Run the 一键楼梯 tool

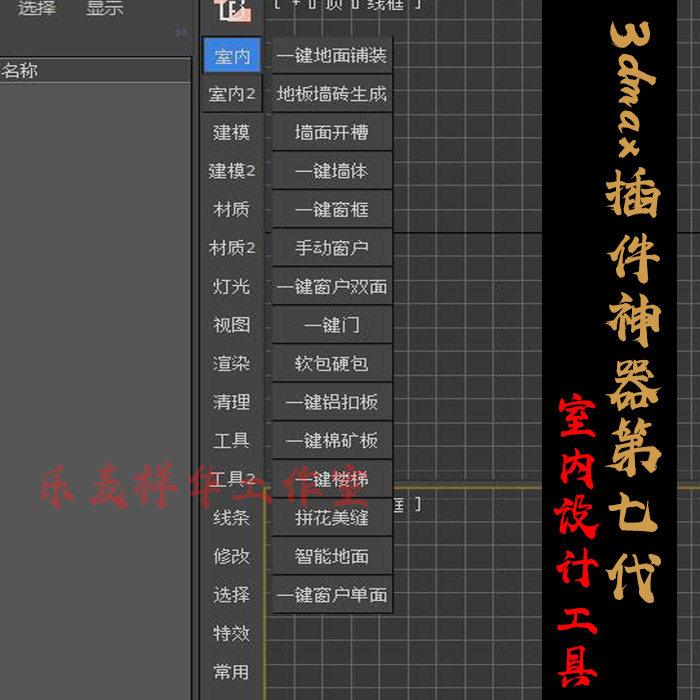click(x=332, y=479)
